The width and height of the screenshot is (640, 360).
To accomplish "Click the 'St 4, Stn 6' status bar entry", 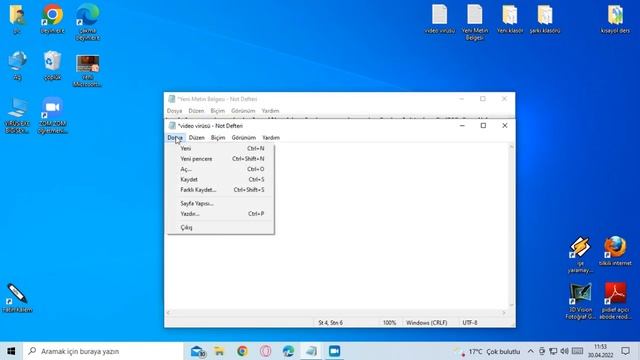I will coord(331,323).
